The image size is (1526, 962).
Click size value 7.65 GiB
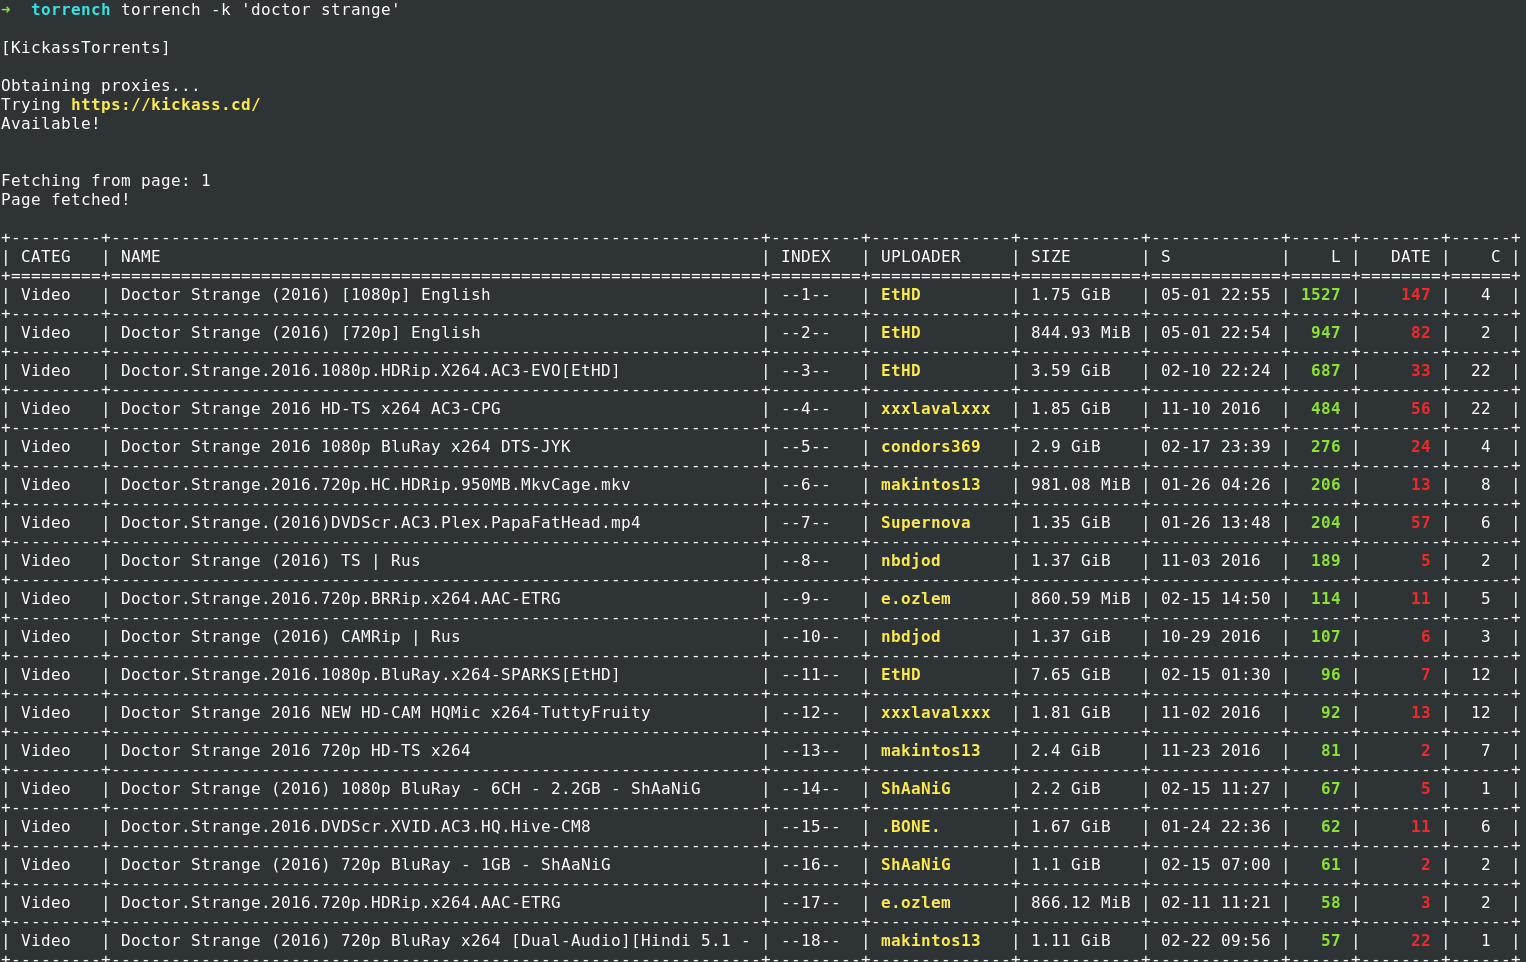pos(1071,674)
